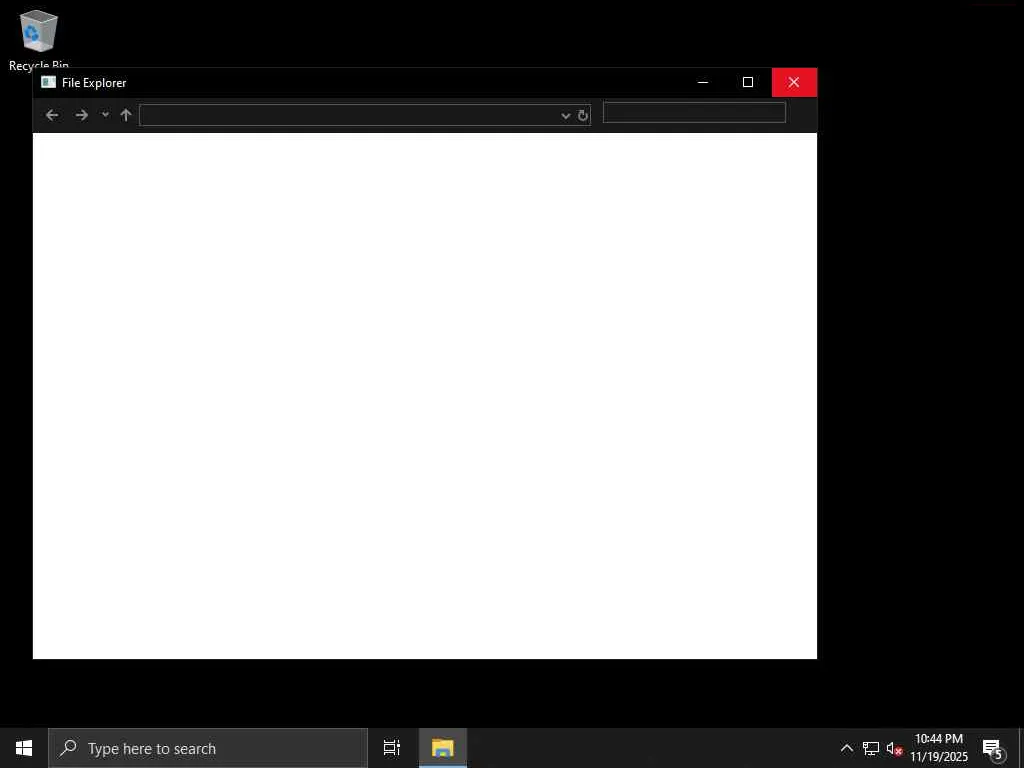Expand the address bar history dropdown
The image size is (1024, 768).
coord(566,116)
